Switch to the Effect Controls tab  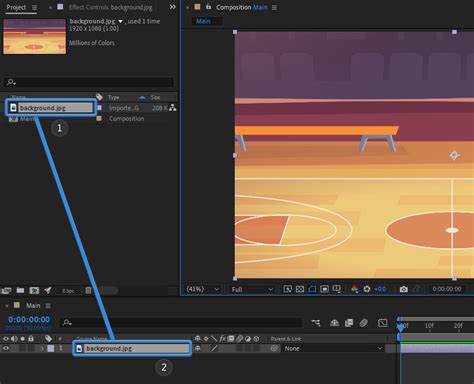pyautogui.click(x=110, y=7)
